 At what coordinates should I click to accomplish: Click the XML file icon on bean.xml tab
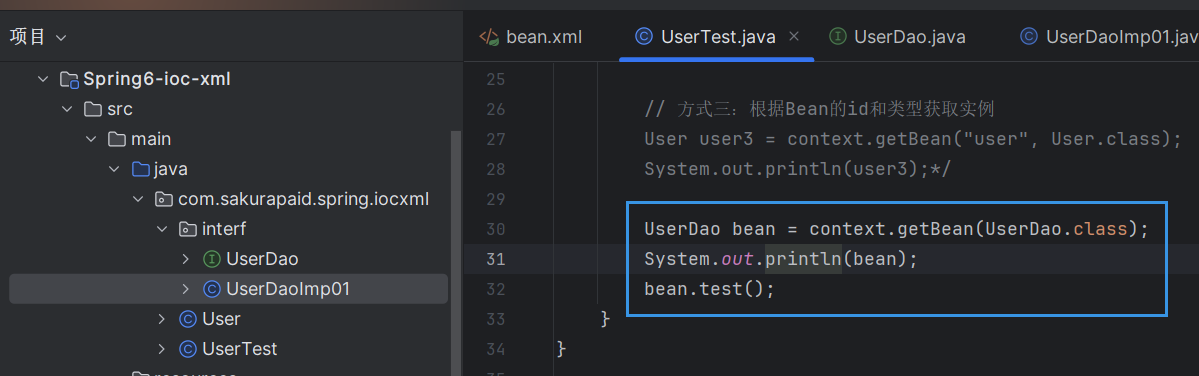pyautogui.click(x=489, y=37)
